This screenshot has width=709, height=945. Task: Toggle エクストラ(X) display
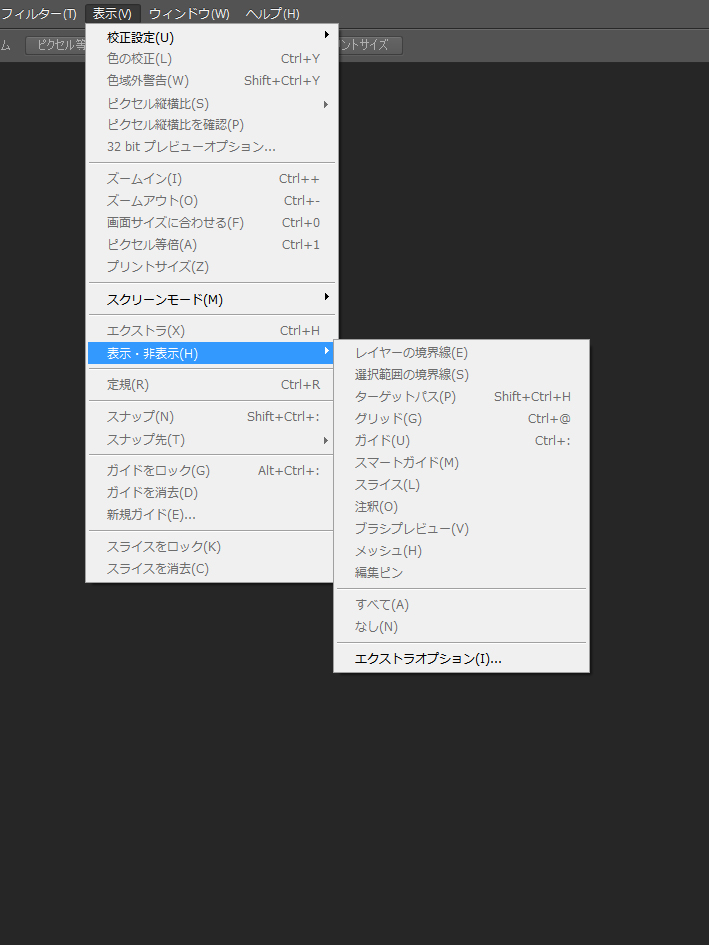(x=212, y=331)
